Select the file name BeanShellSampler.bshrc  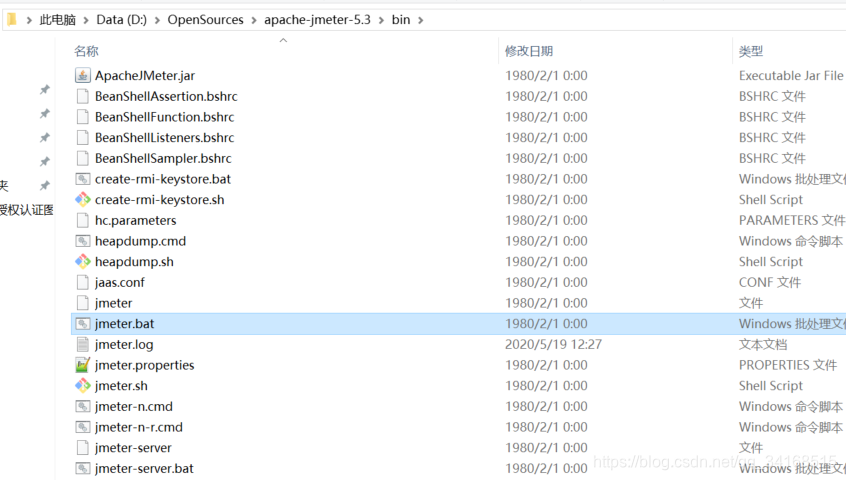(163, 158)
